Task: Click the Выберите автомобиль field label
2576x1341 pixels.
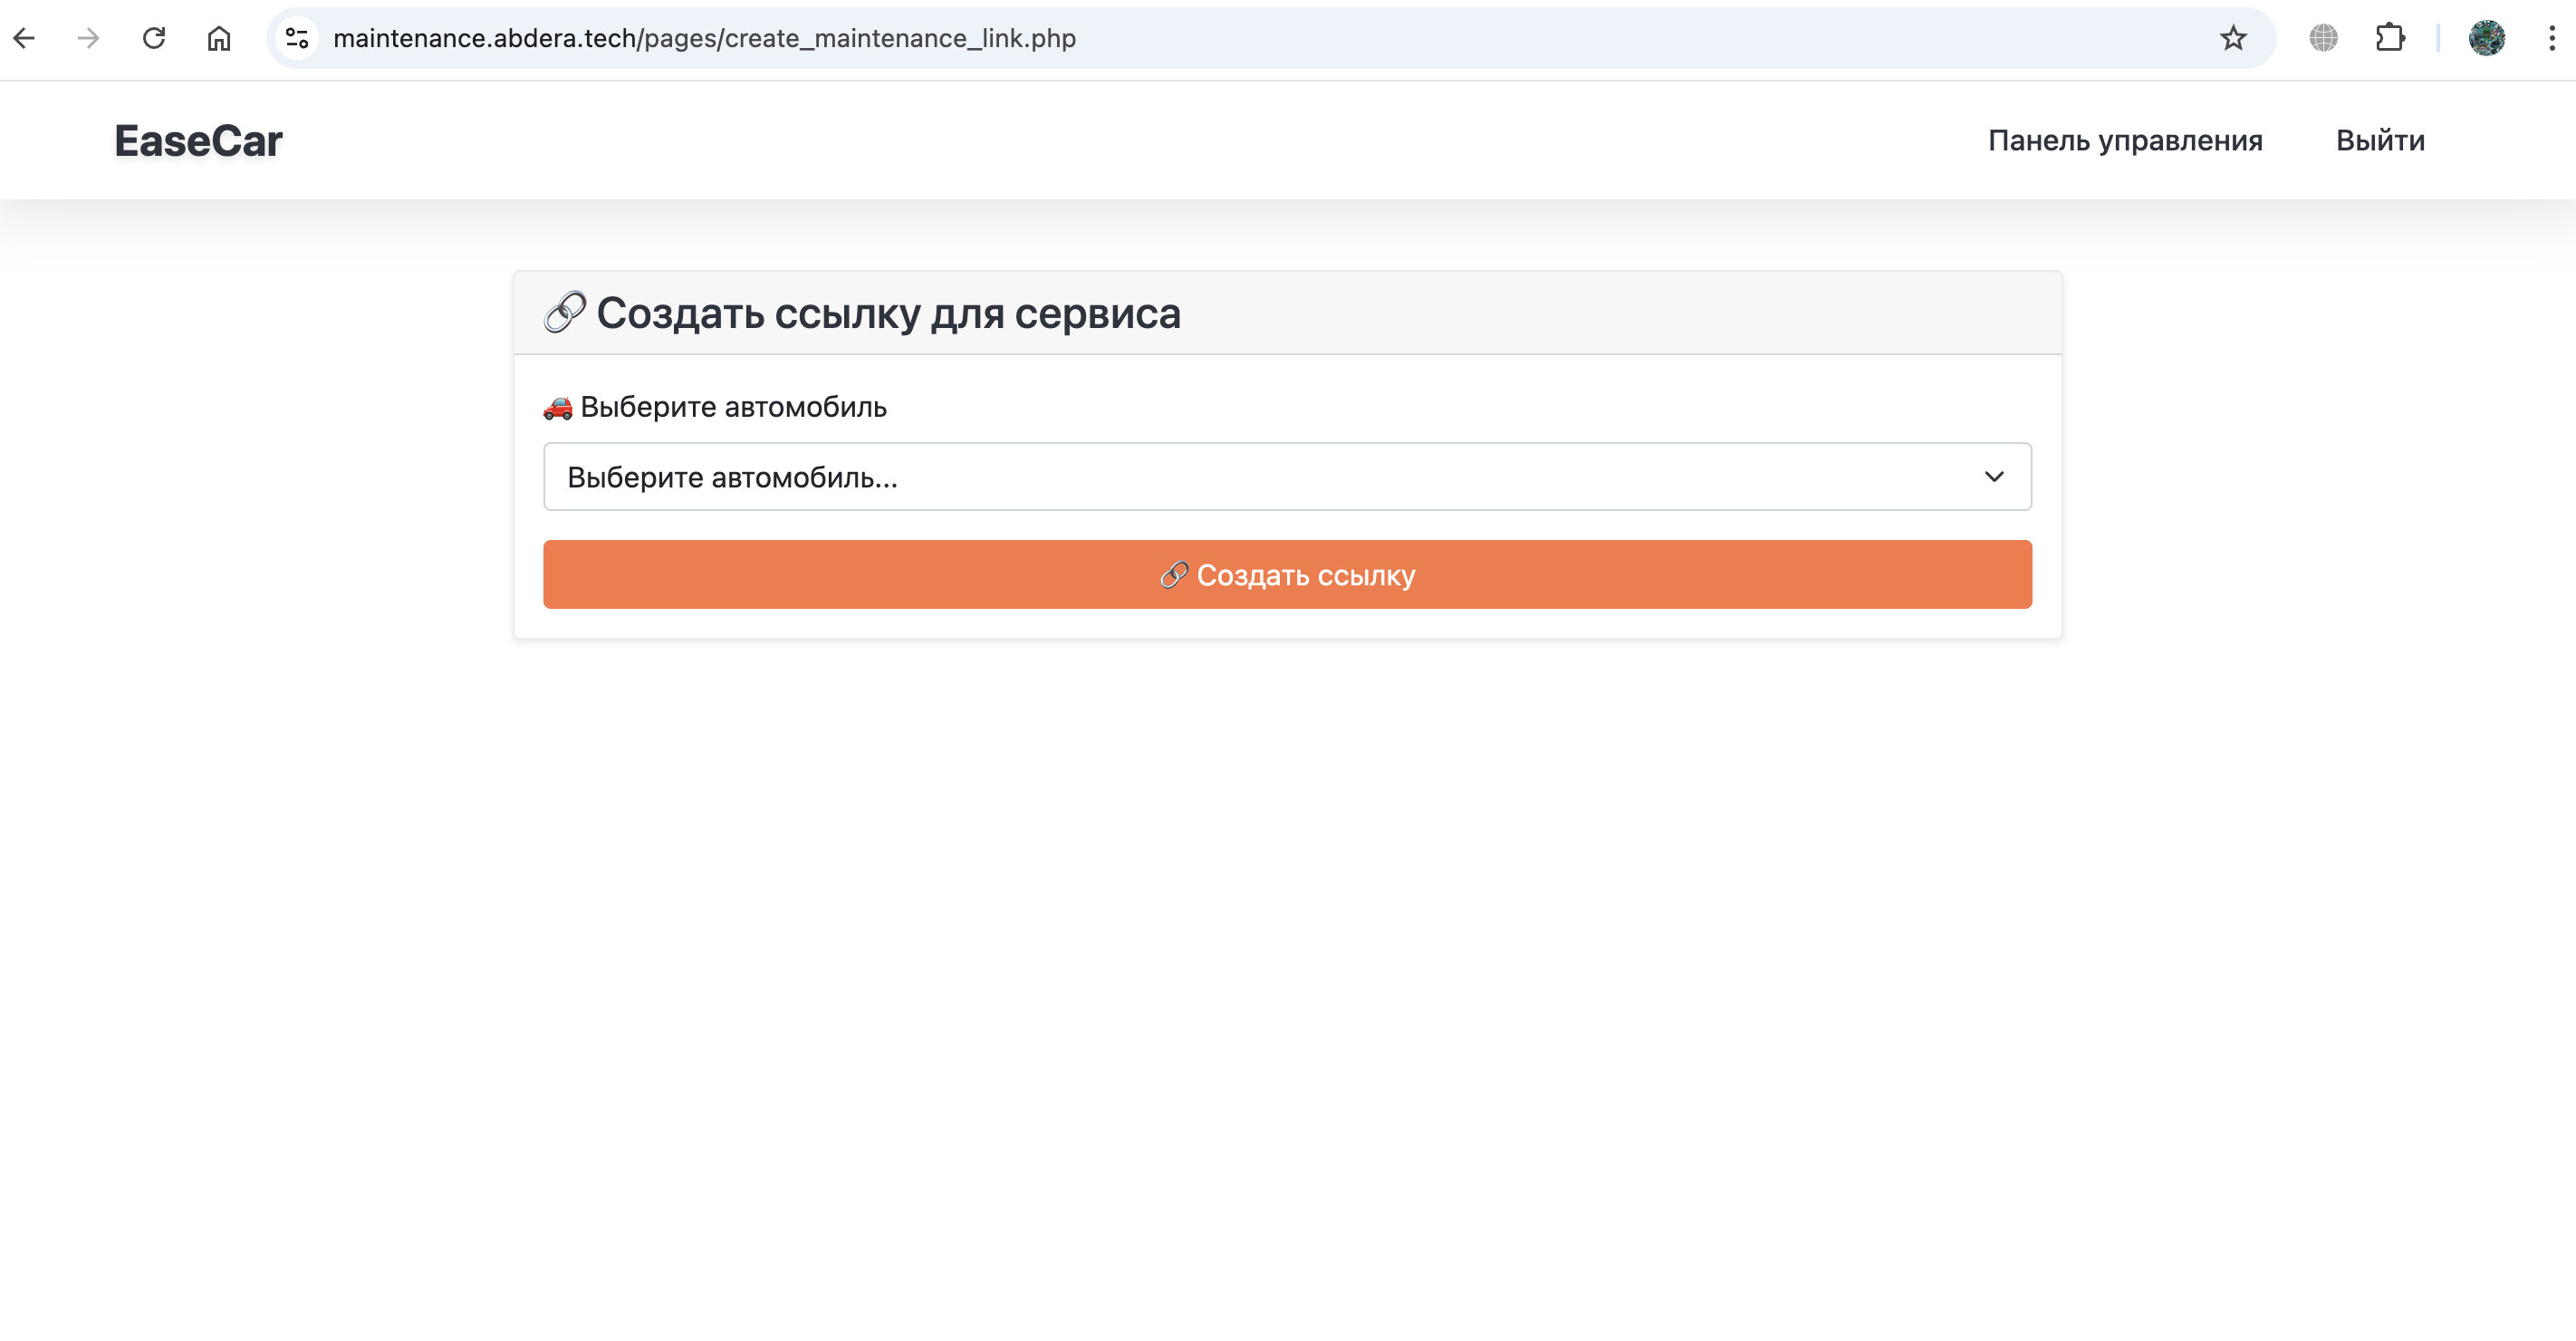Action: point(732,407)
